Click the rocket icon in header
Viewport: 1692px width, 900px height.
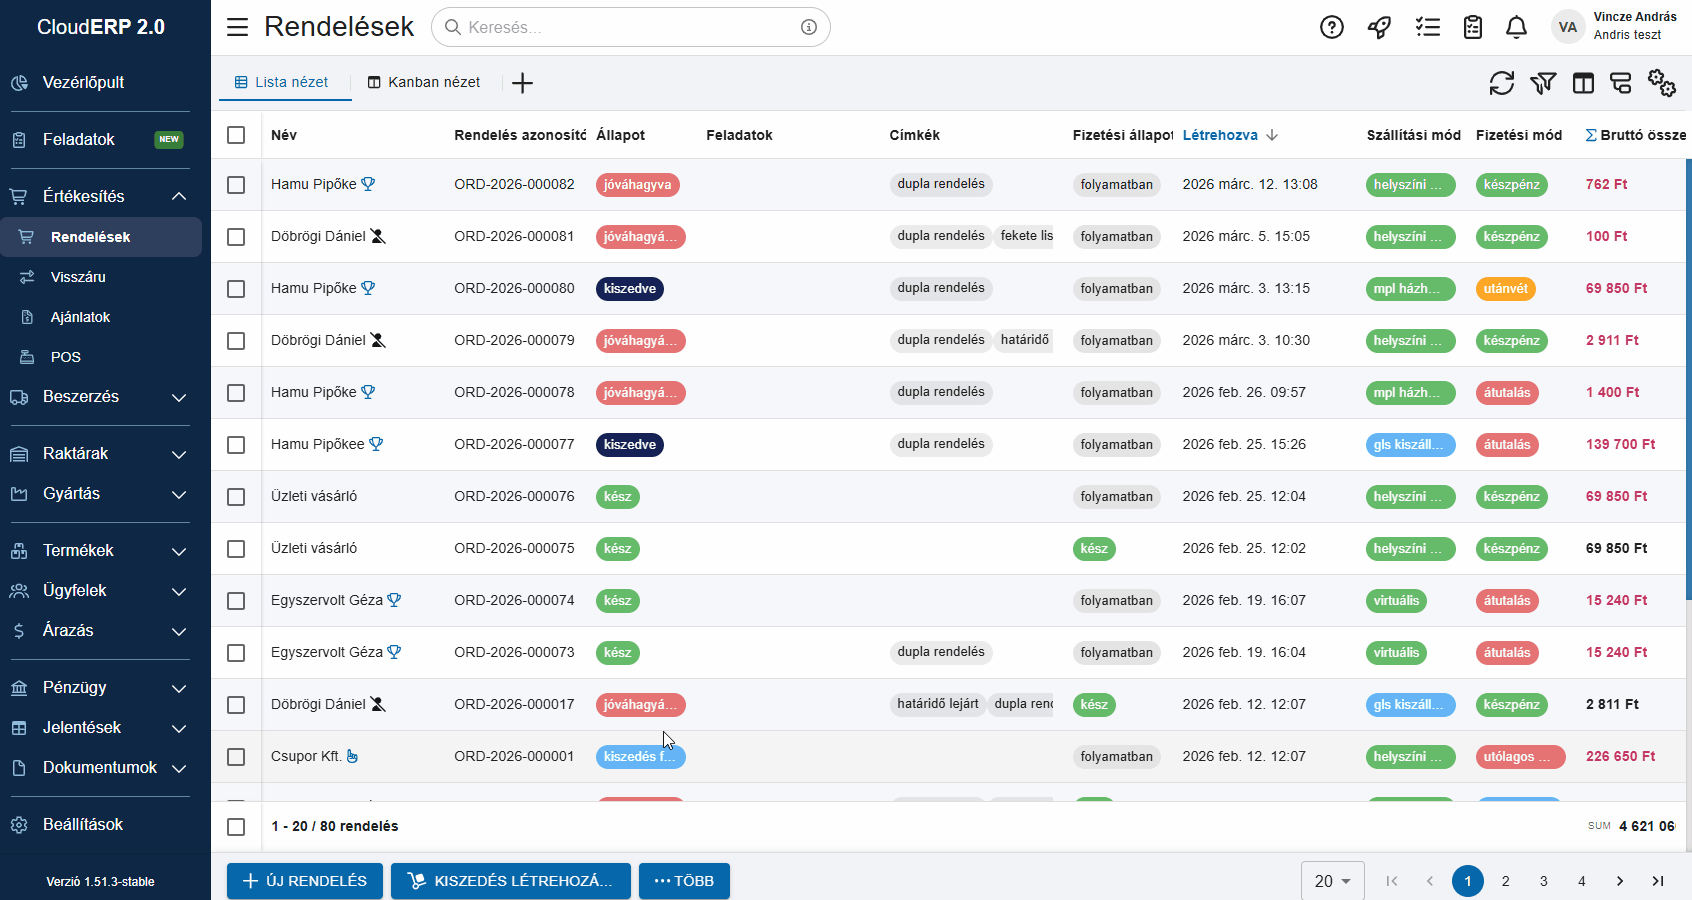1380,27
